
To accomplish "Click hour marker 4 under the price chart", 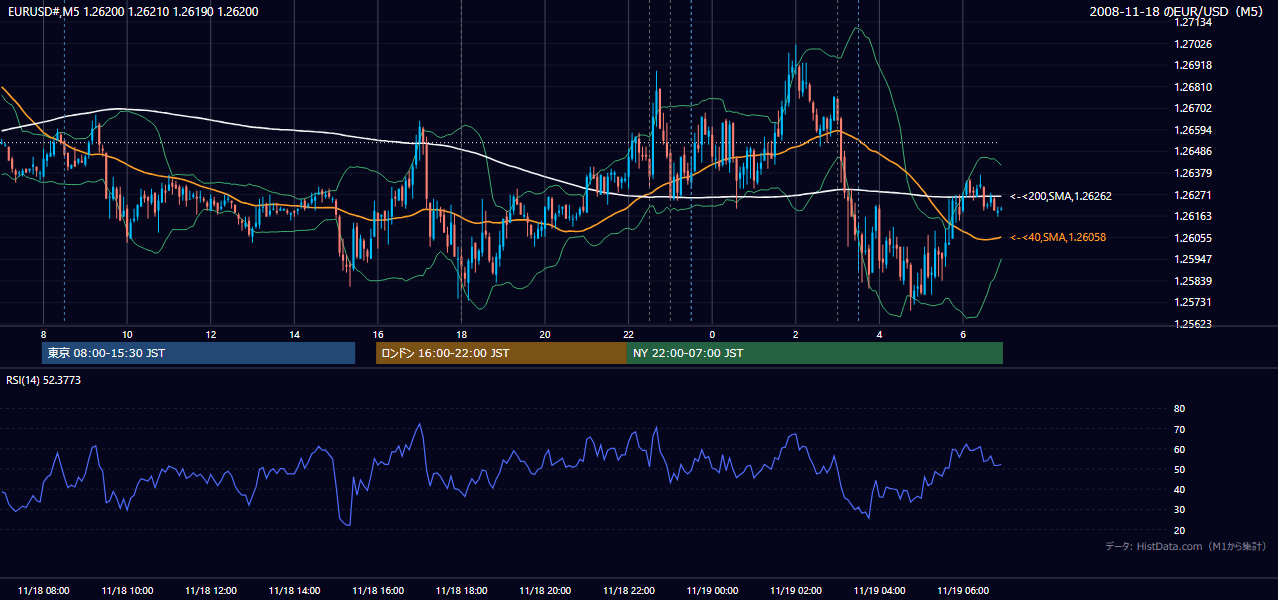I will click(x=879, y=334).
